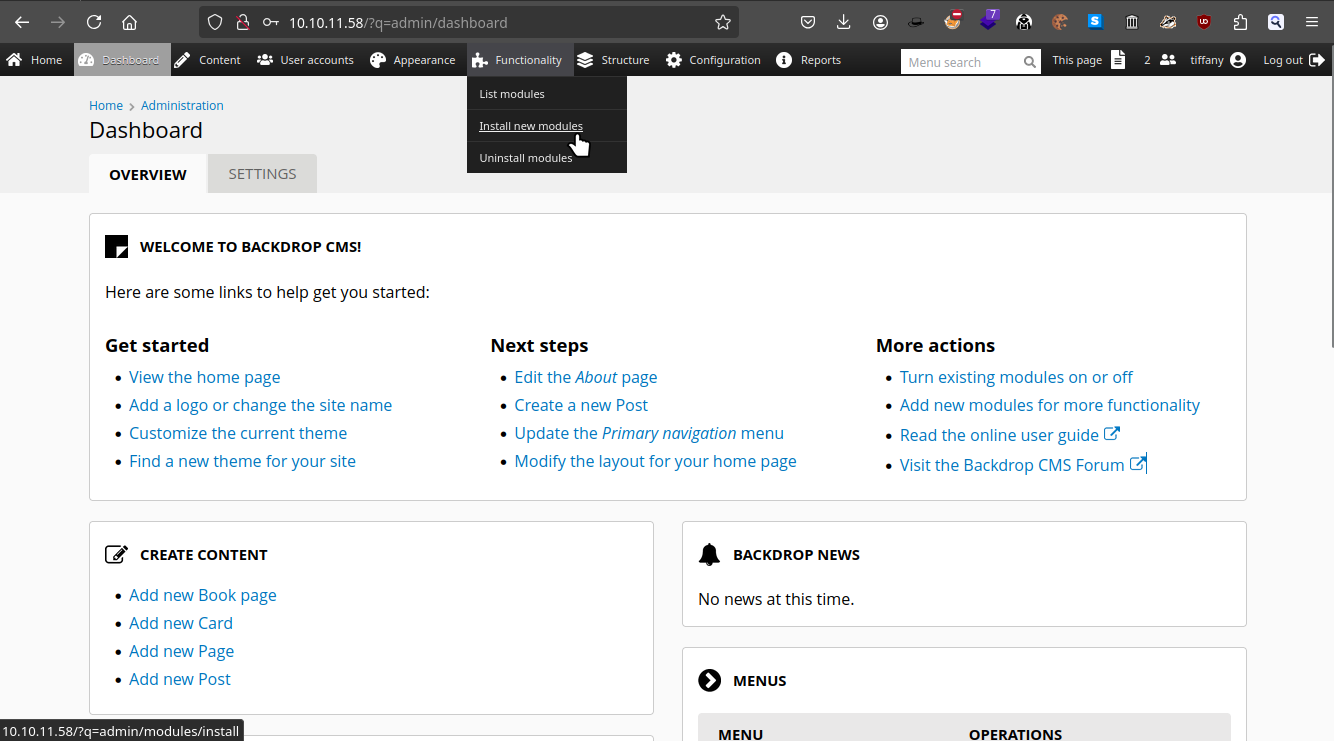Click the insecure padlock icon in address bar
This screenshot has width=1334, height=741.
pyautogui.click(x=241, y=22)
